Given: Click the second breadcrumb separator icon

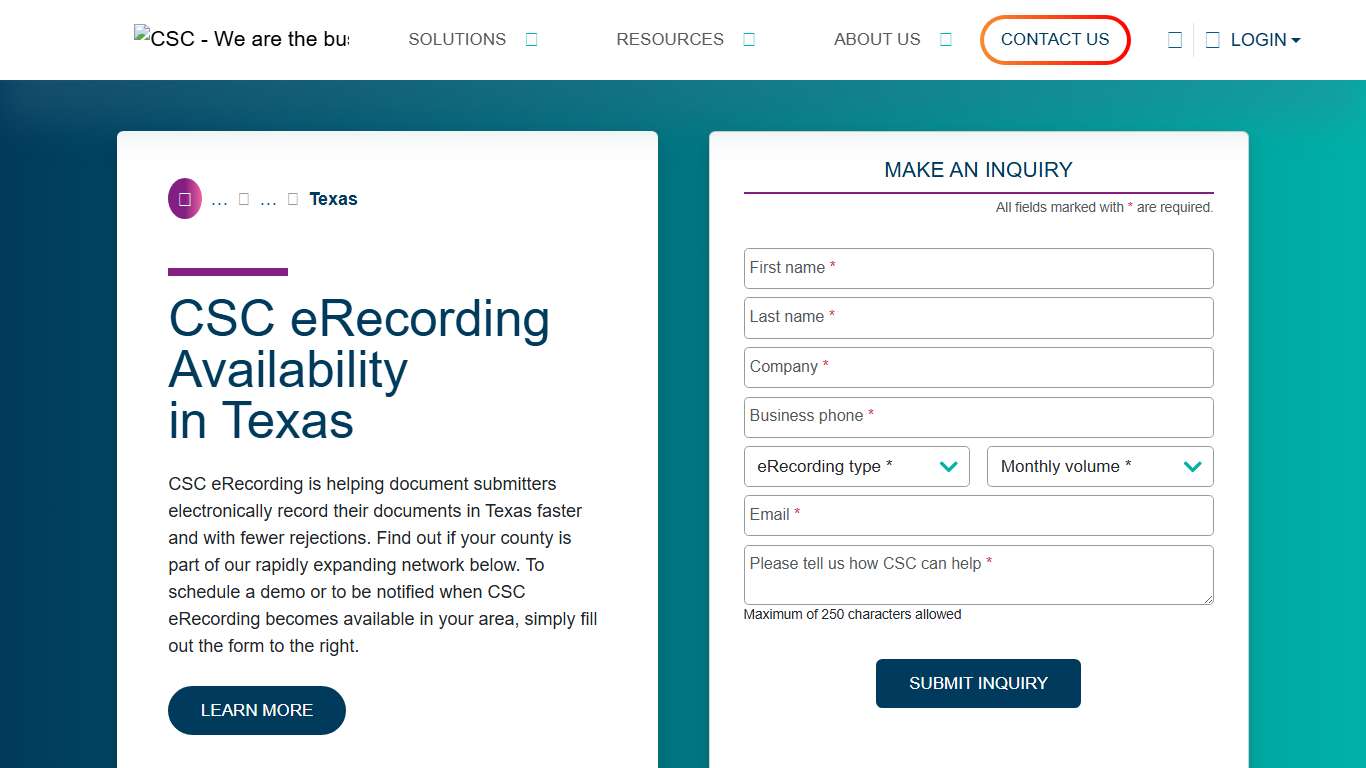Looking at the screenshot, I should 292,198.
